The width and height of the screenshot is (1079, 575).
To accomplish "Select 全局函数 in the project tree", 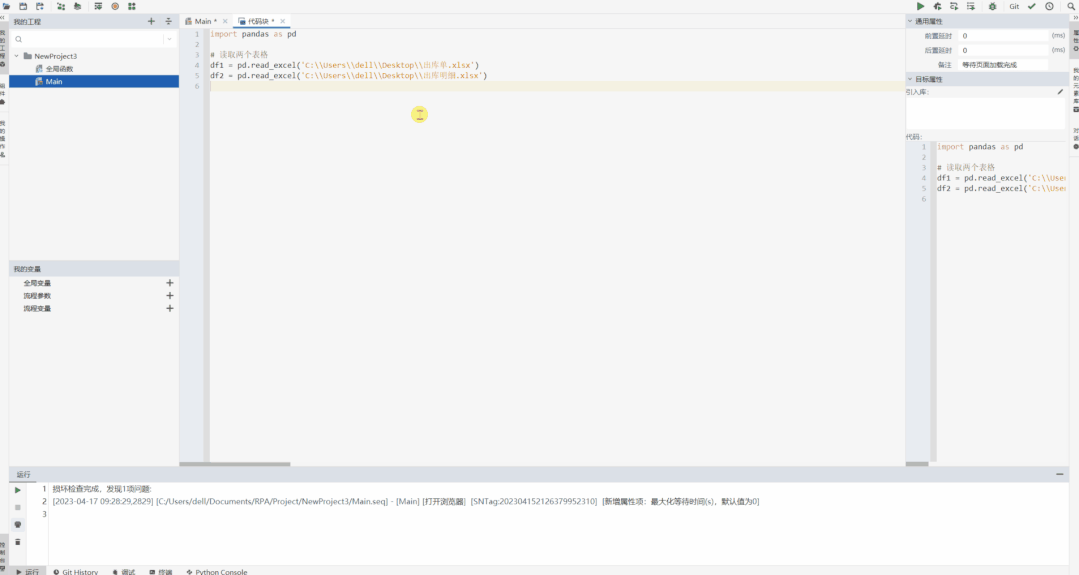I will (x=58, y=69).
